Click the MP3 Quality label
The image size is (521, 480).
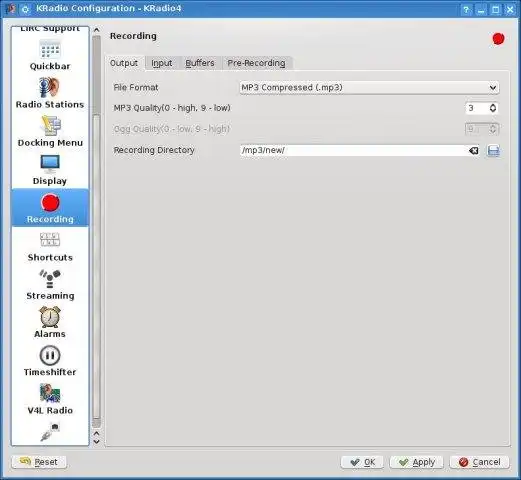[172, 108]
